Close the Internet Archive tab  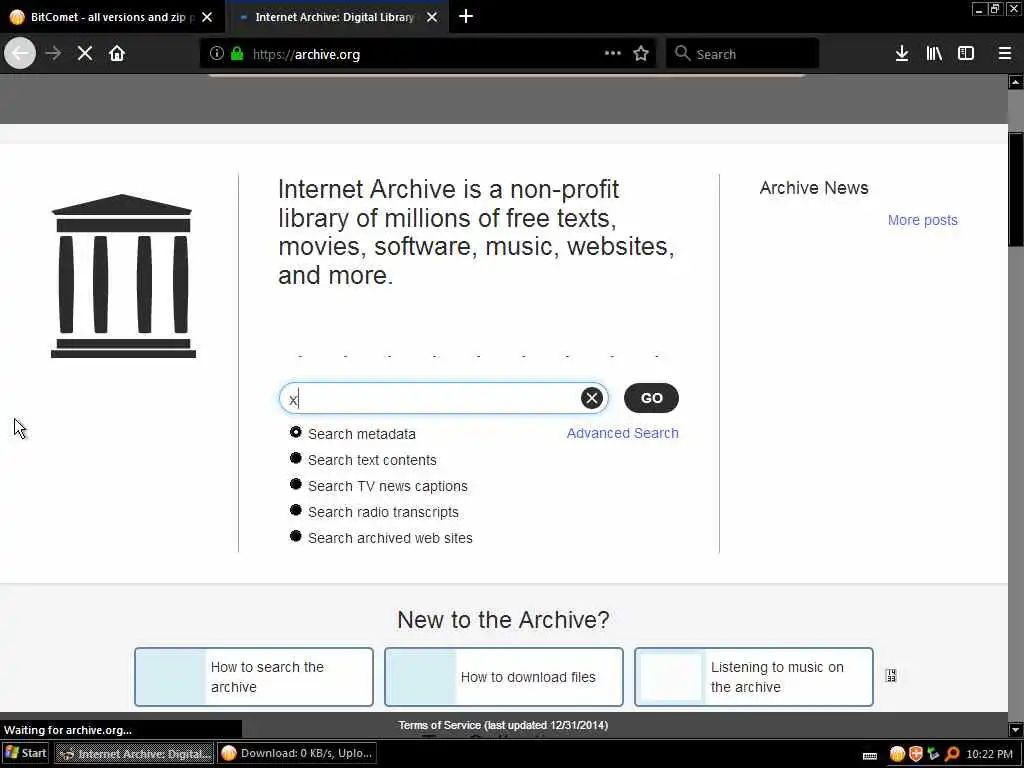432,17
